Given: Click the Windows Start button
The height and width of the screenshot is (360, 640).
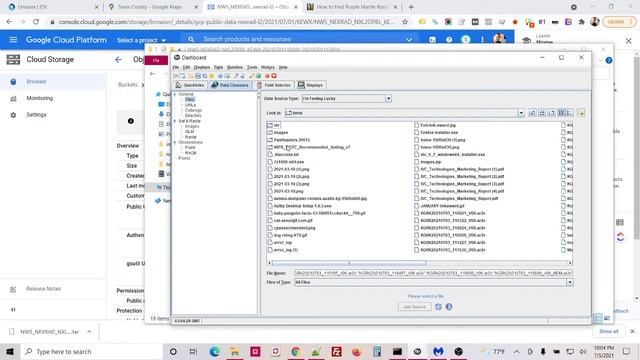Looking at the screenshot, I should click(10, 351).
